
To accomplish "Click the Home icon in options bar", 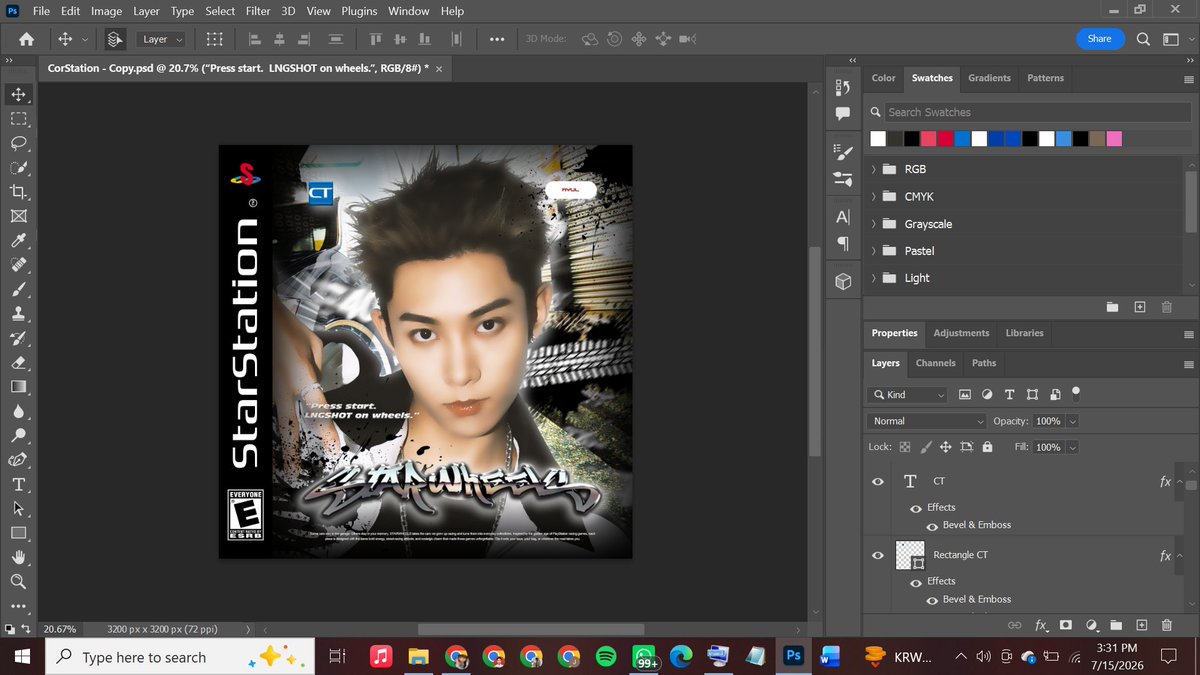I will (27, 39).
